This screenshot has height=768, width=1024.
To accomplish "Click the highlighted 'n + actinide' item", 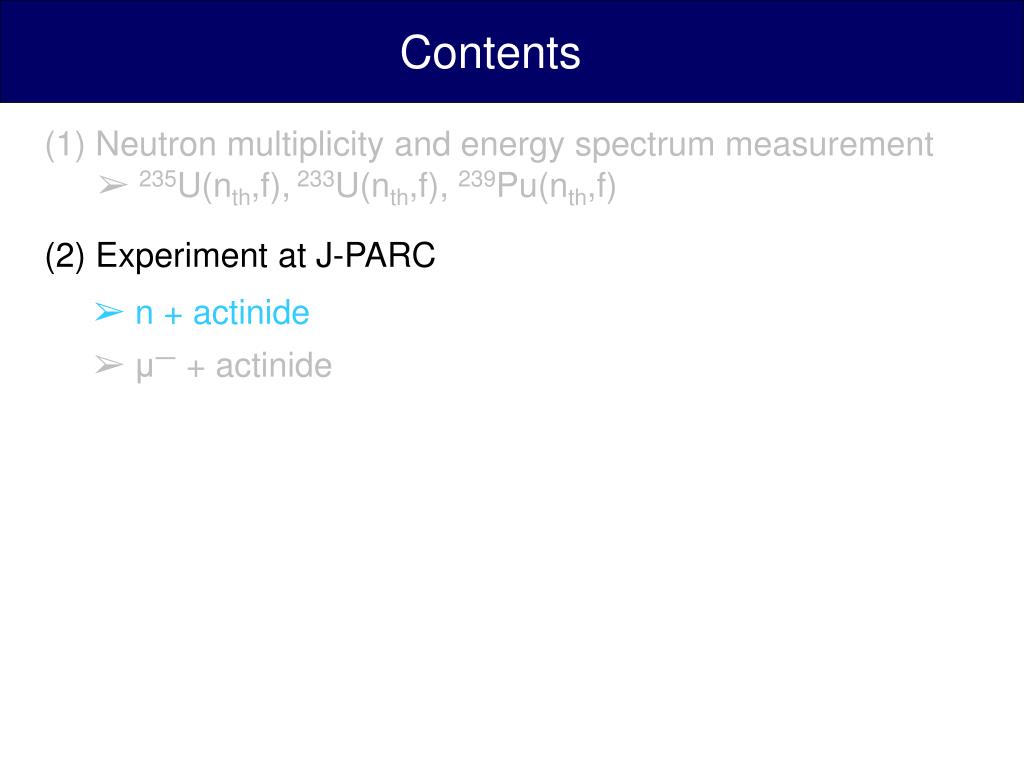I will pyautogui.click(x=222, y=312).
